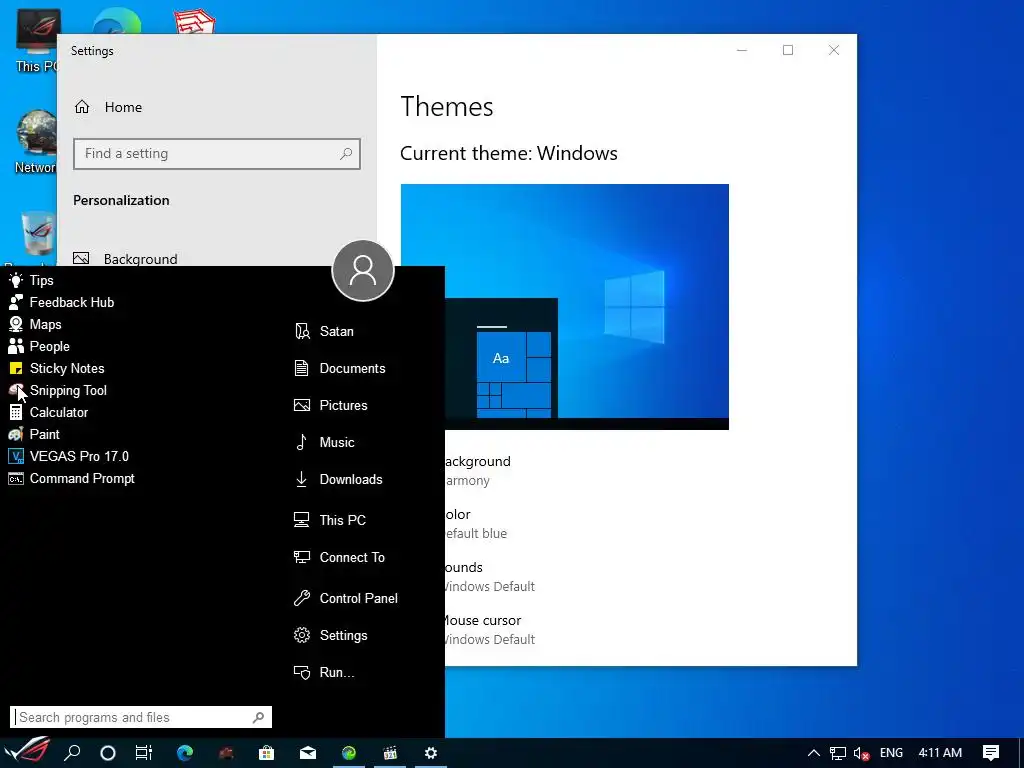1024x768 pixels.
Task: Open Mail app from taskbar
Action: [308, 753]
